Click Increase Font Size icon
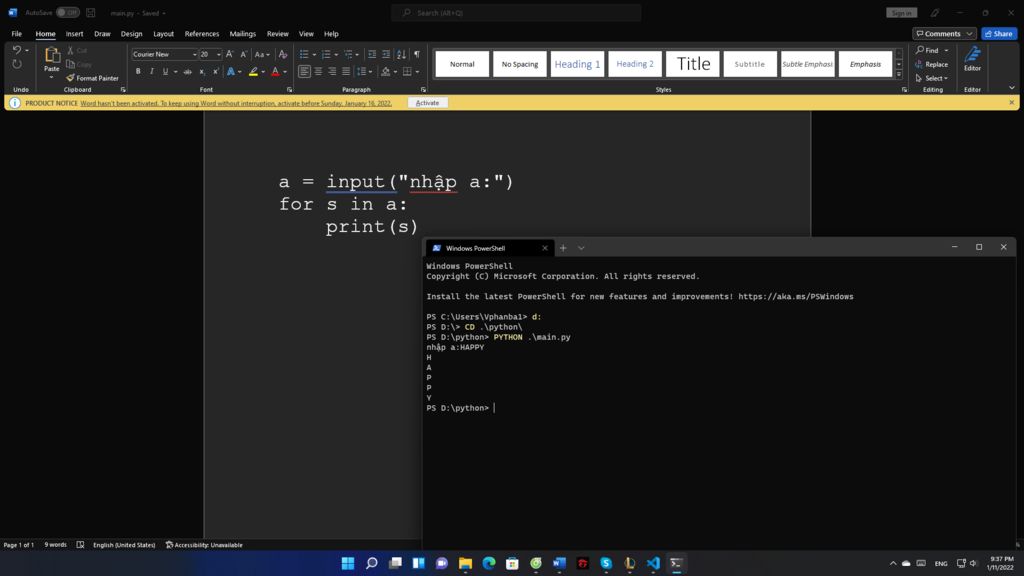The image size is (1024, 576). point(229,54)
